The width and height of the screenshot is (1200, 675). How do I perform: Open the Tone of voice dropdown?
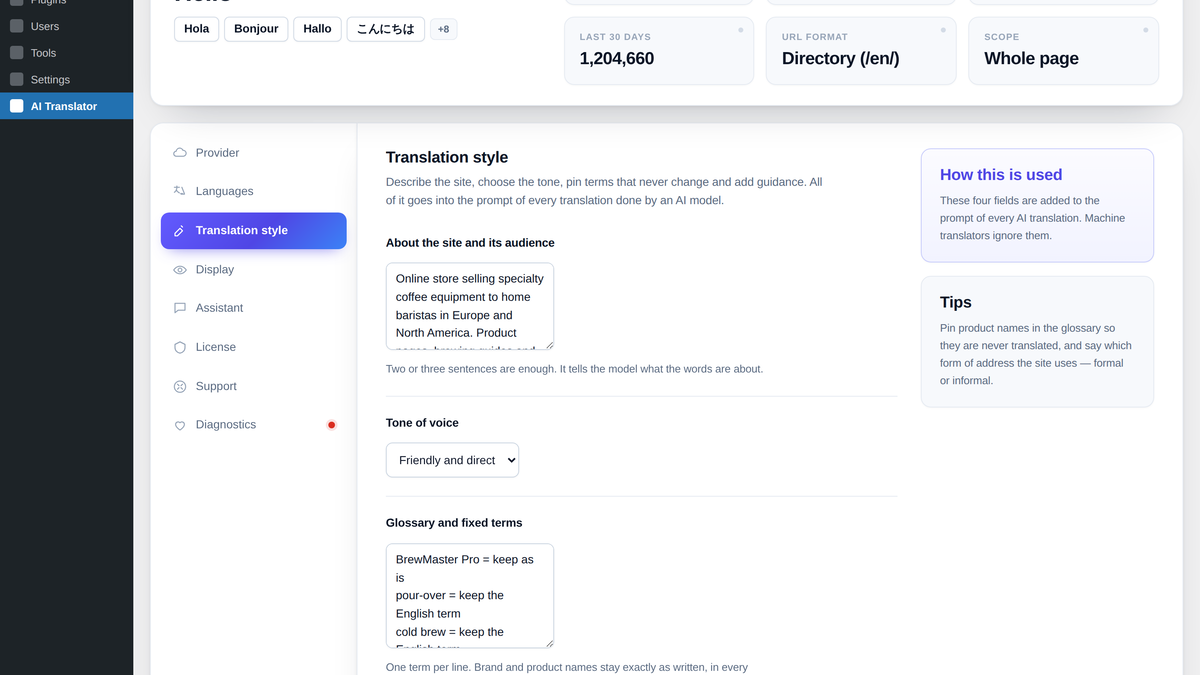[x=453, y=460]
